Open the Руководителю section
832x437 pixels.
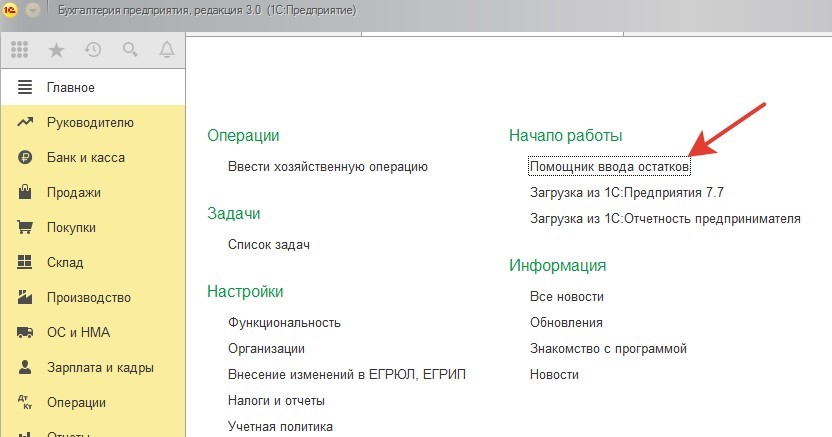(90, 123)
